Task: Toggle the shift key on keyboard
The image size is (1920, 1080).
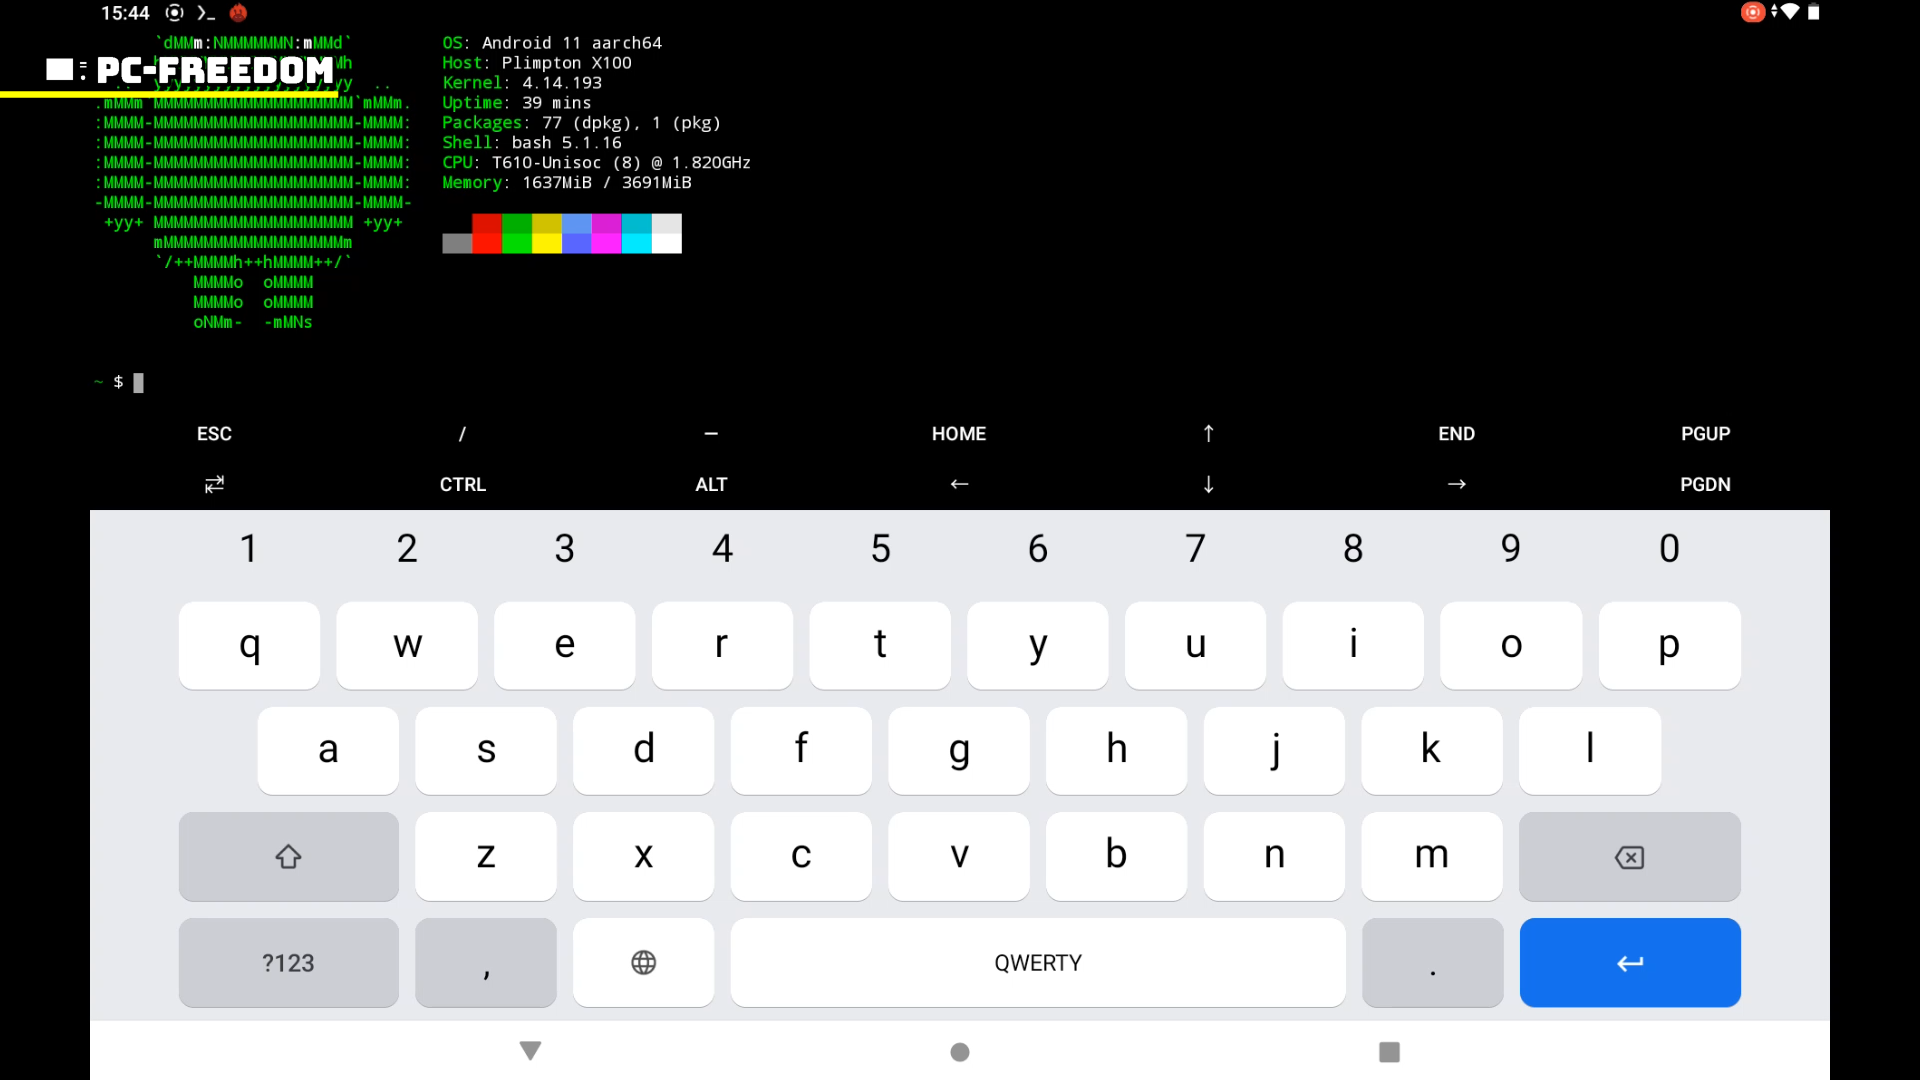Action: (288, 857)
